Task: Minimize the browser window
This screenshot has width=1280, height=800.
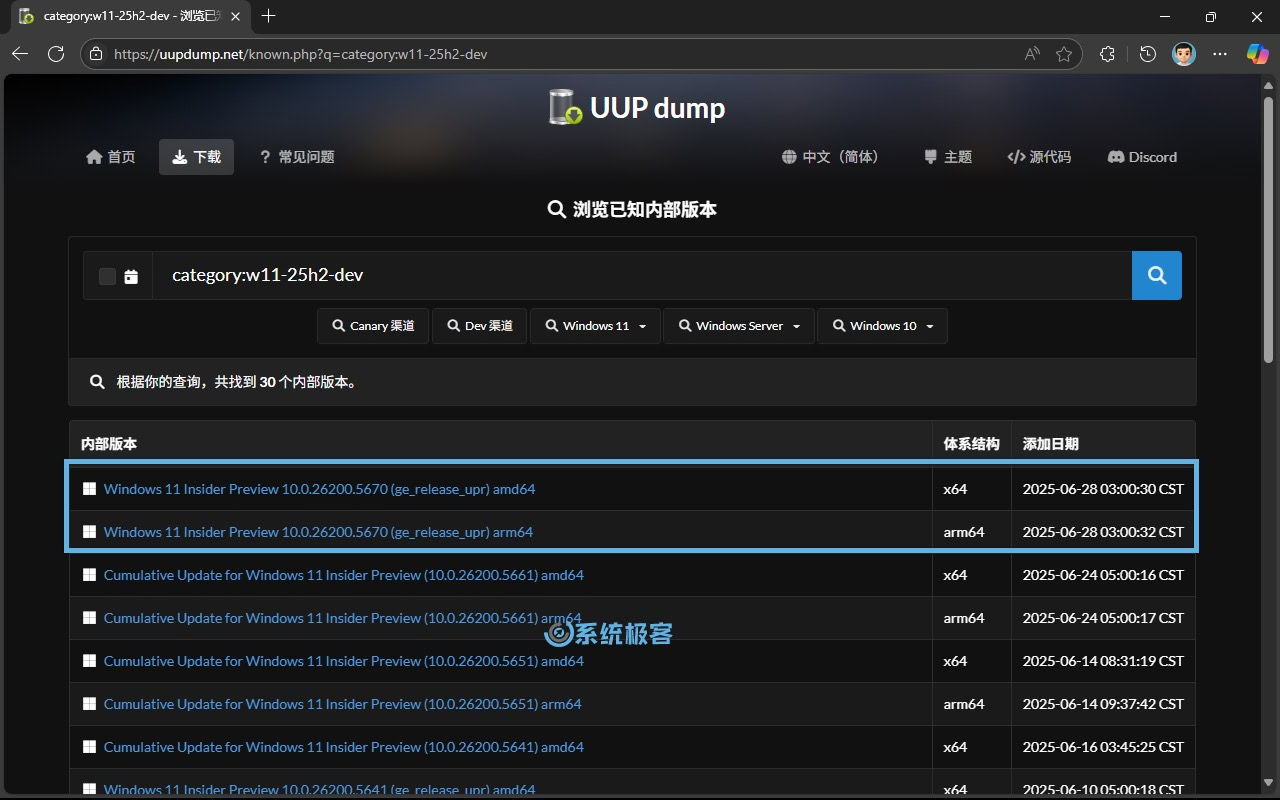Action: pyautogui.click(x=1165, y=16)
